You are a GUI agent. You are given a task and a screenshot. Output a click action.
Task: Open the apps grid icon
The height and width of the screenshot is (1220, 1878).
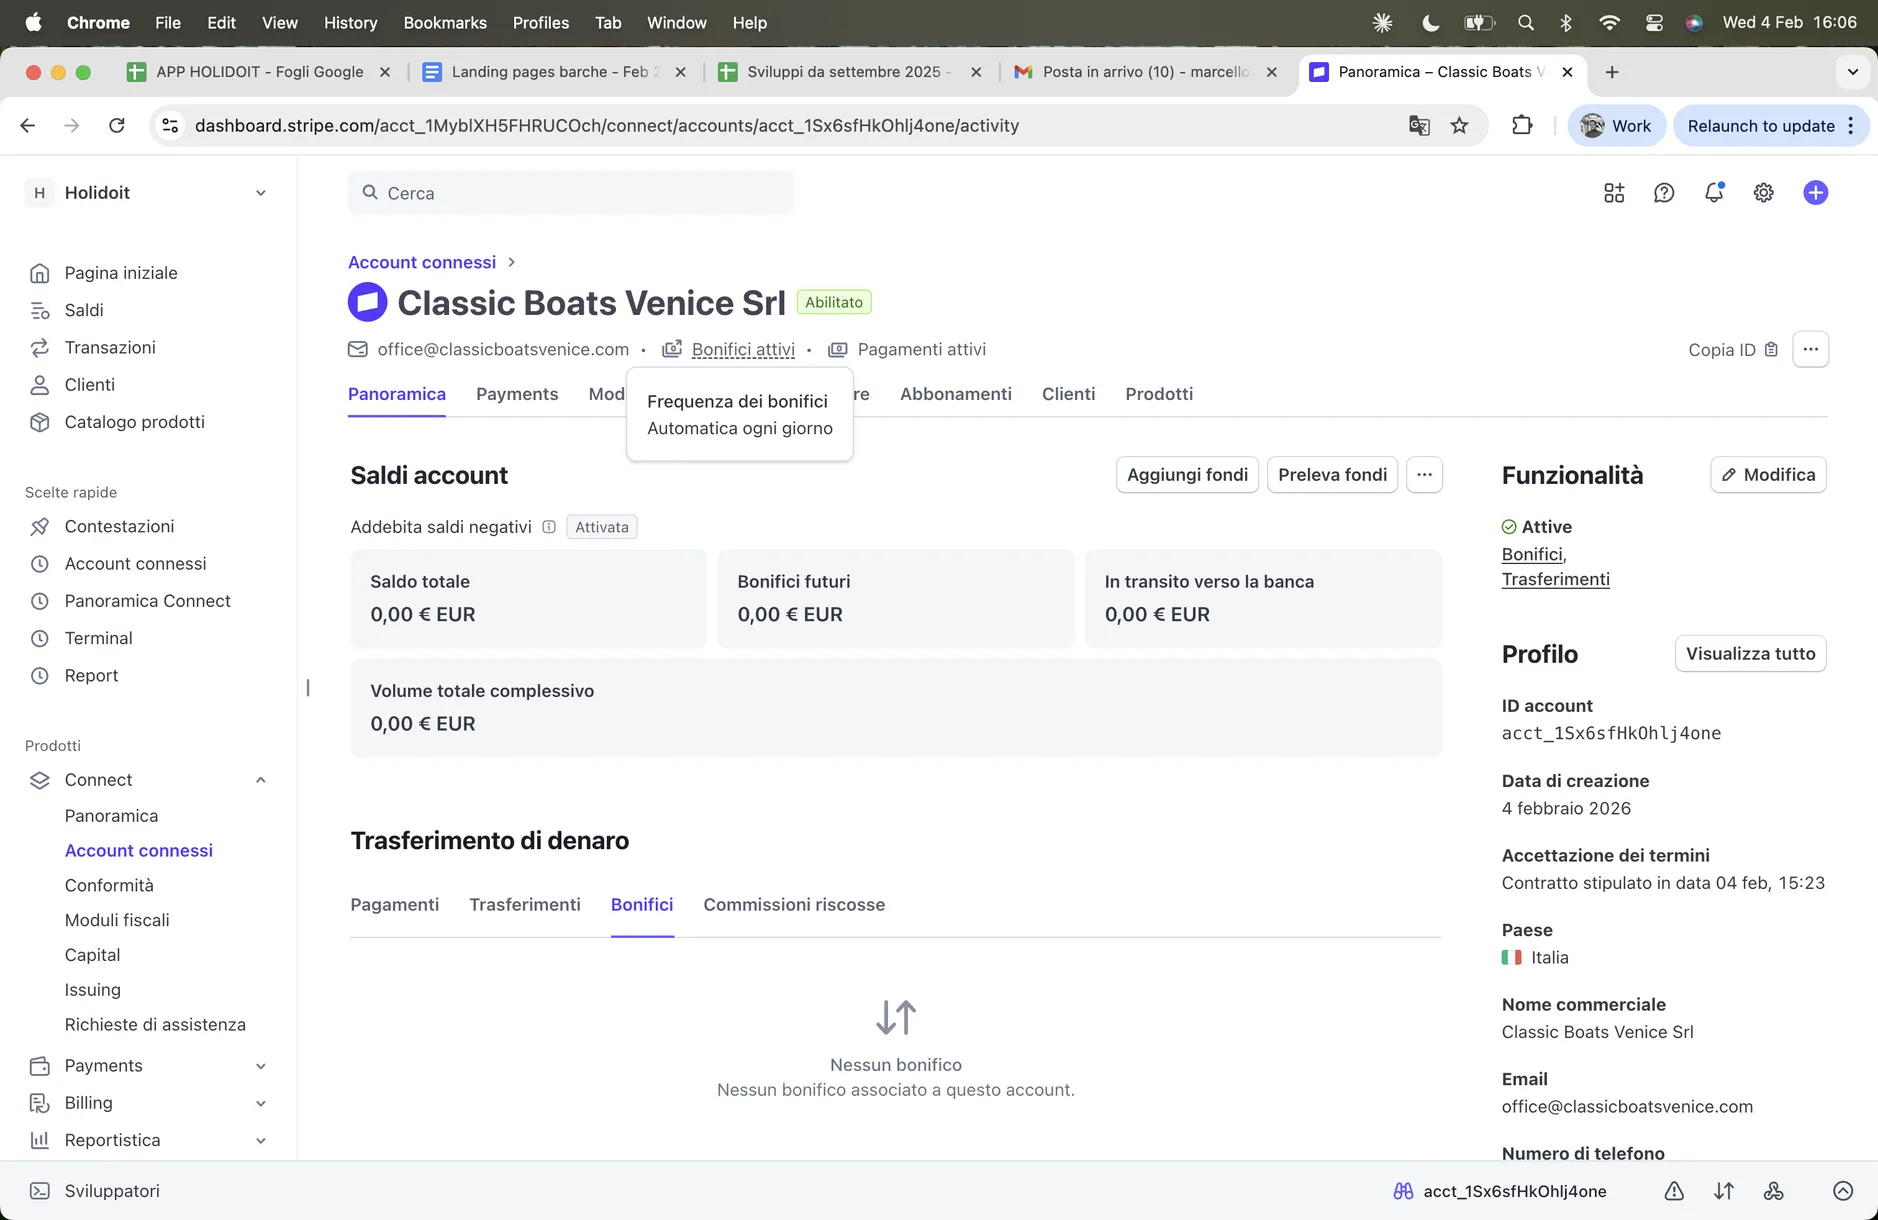pos(1614,193)
